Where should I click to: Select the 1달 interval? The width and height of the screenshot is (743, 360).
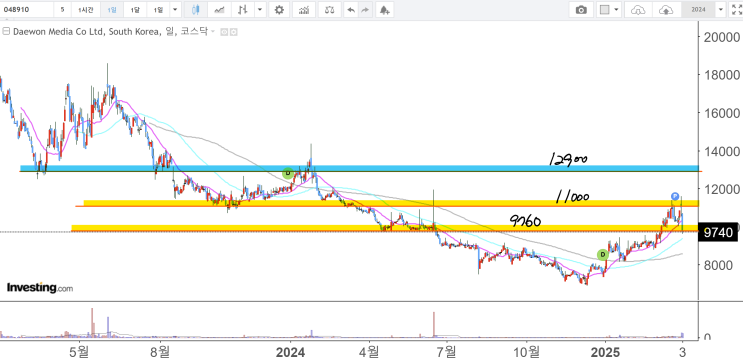pyautogui.click(x=135, y=9)
